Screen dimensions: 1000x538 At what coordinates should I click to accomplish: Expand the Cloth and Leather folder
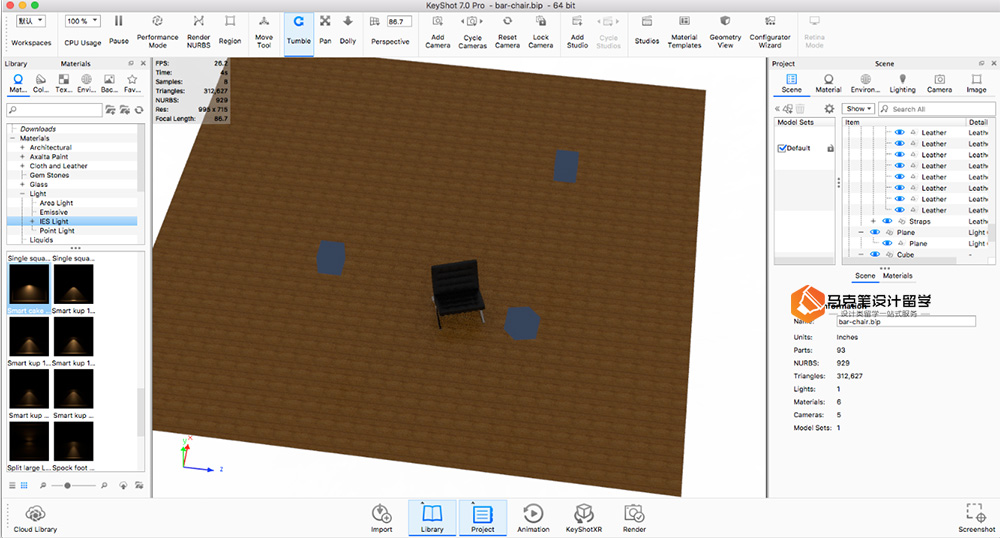(22, 166)
